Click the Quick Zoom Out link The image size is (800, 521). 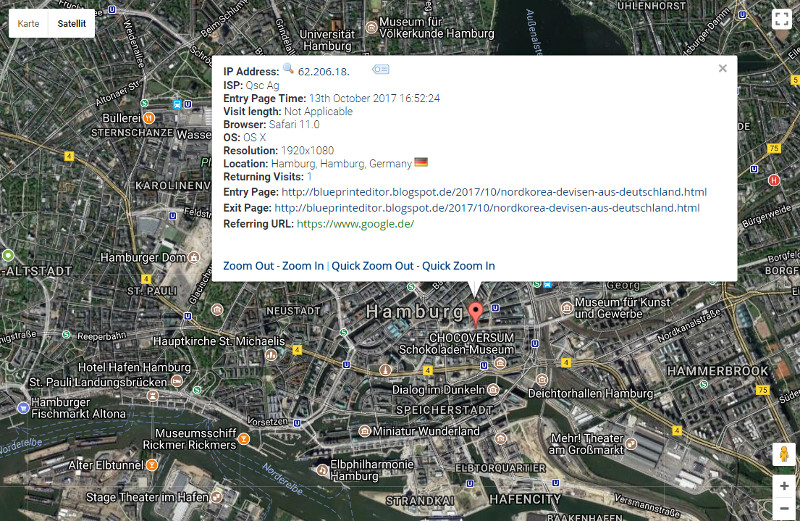pyautogui.click(x=372, y=266)
